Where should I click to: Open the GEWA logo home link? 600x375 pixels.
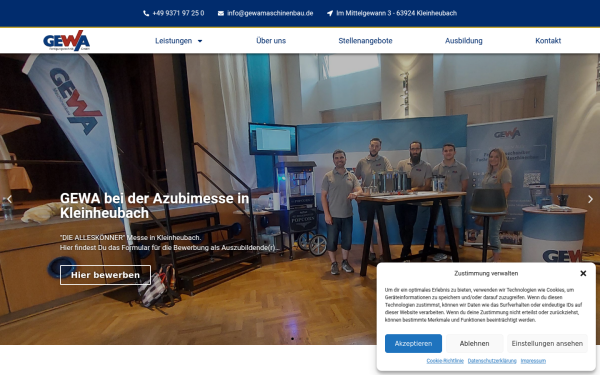(67, 41)
